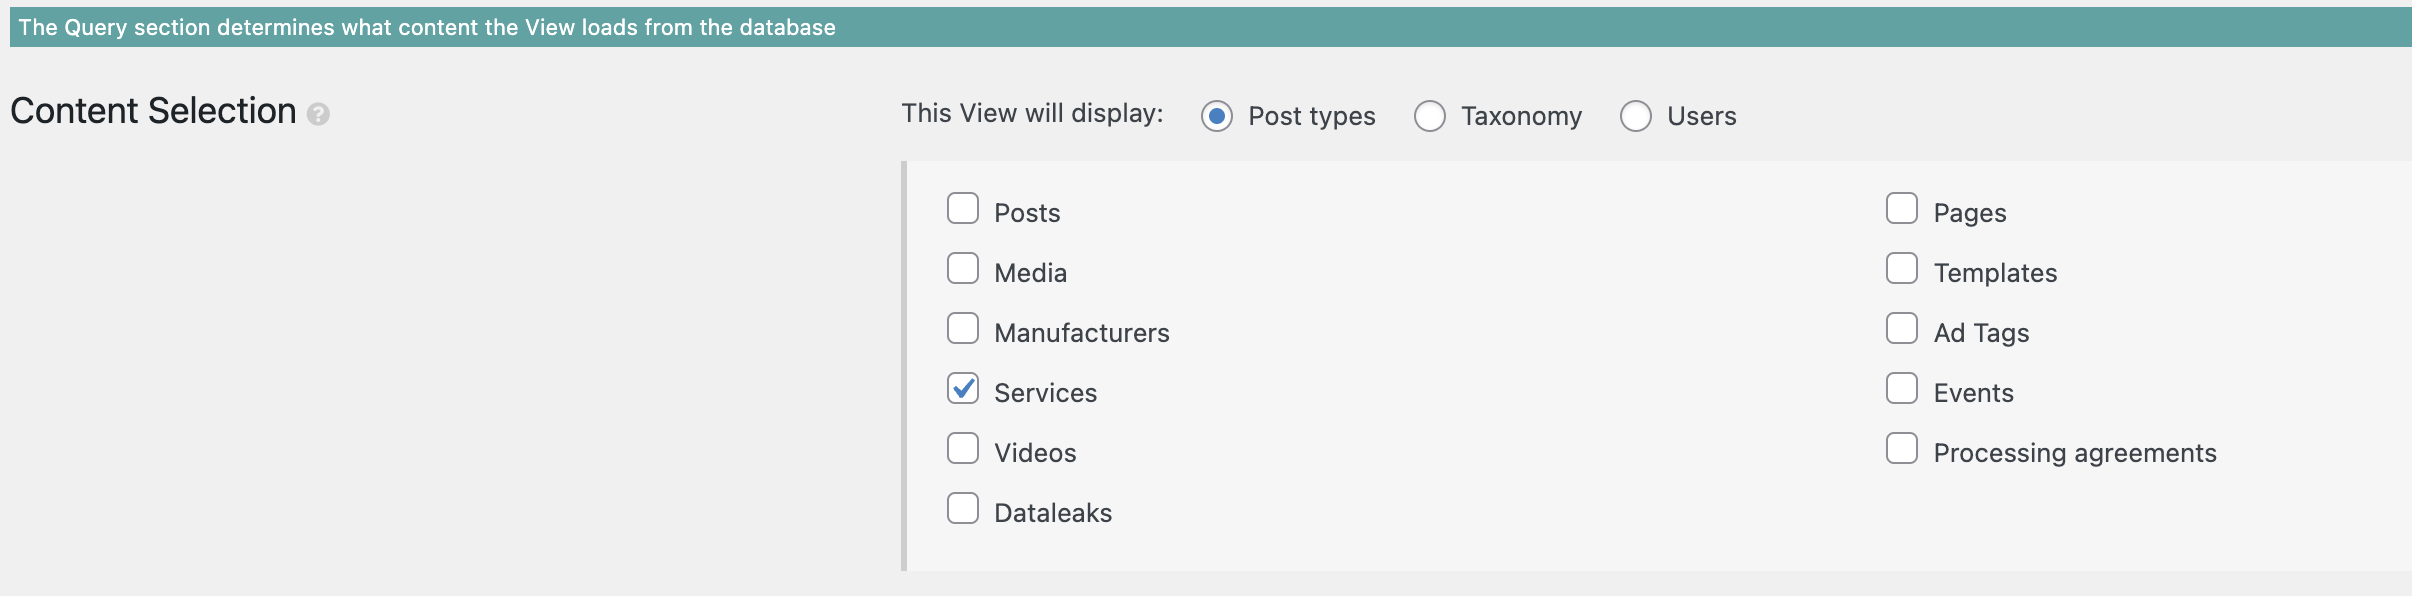Check the Processing agreements checkbox
This screenshot has width=2412, height=596.
tap(1901, 448)
